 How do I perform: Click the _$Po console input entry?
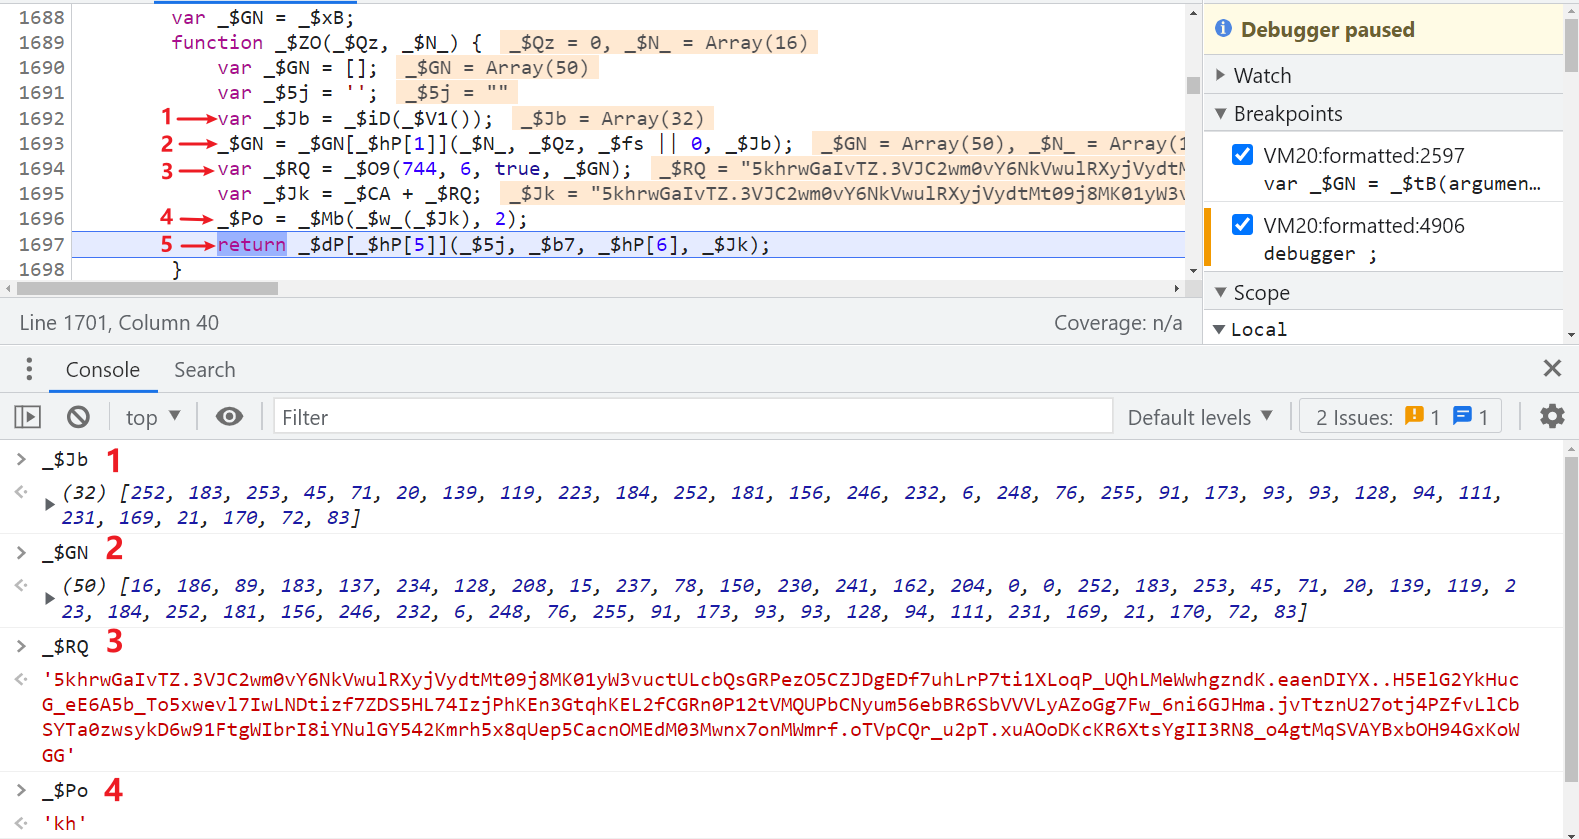65,790
